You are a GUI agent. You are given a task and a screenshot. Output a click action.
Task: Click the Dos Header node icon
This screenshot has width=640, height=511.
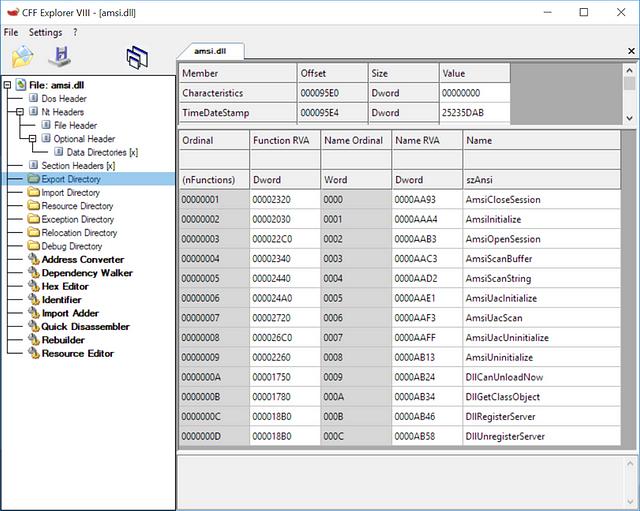point(33,98)
